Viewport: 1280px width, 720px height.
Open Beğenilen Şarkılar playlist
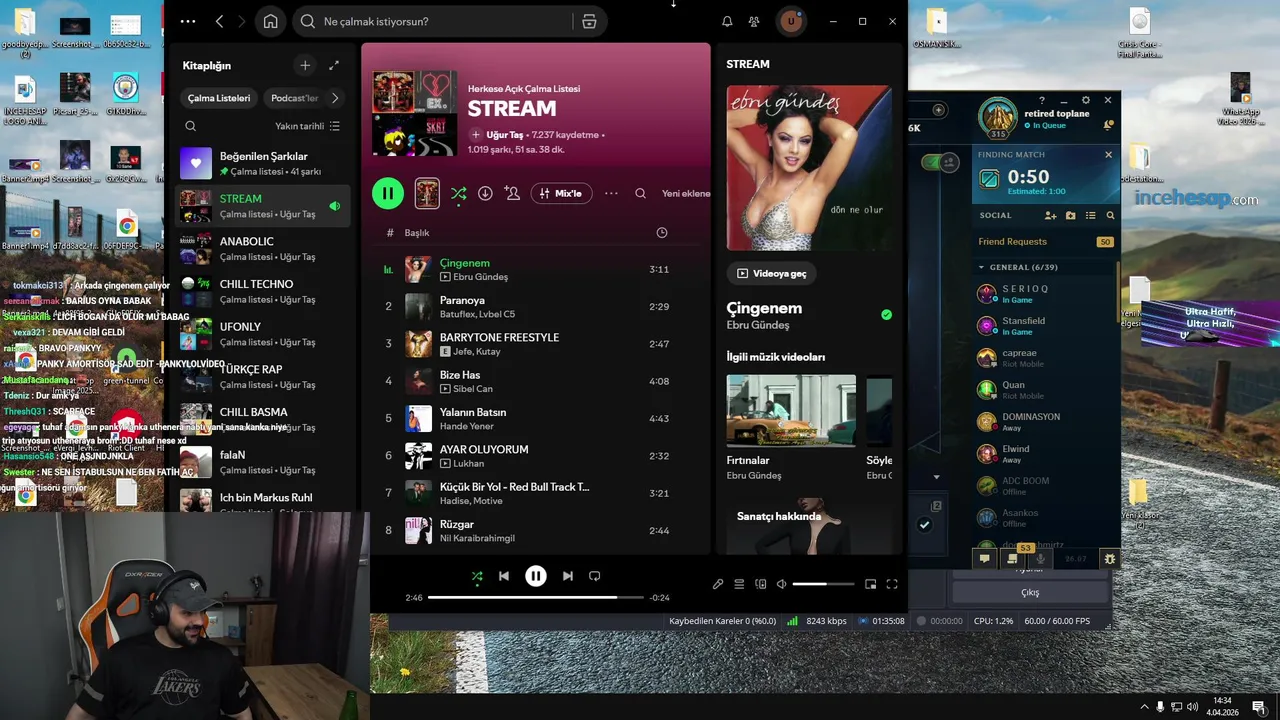click(x=263, y=163)
